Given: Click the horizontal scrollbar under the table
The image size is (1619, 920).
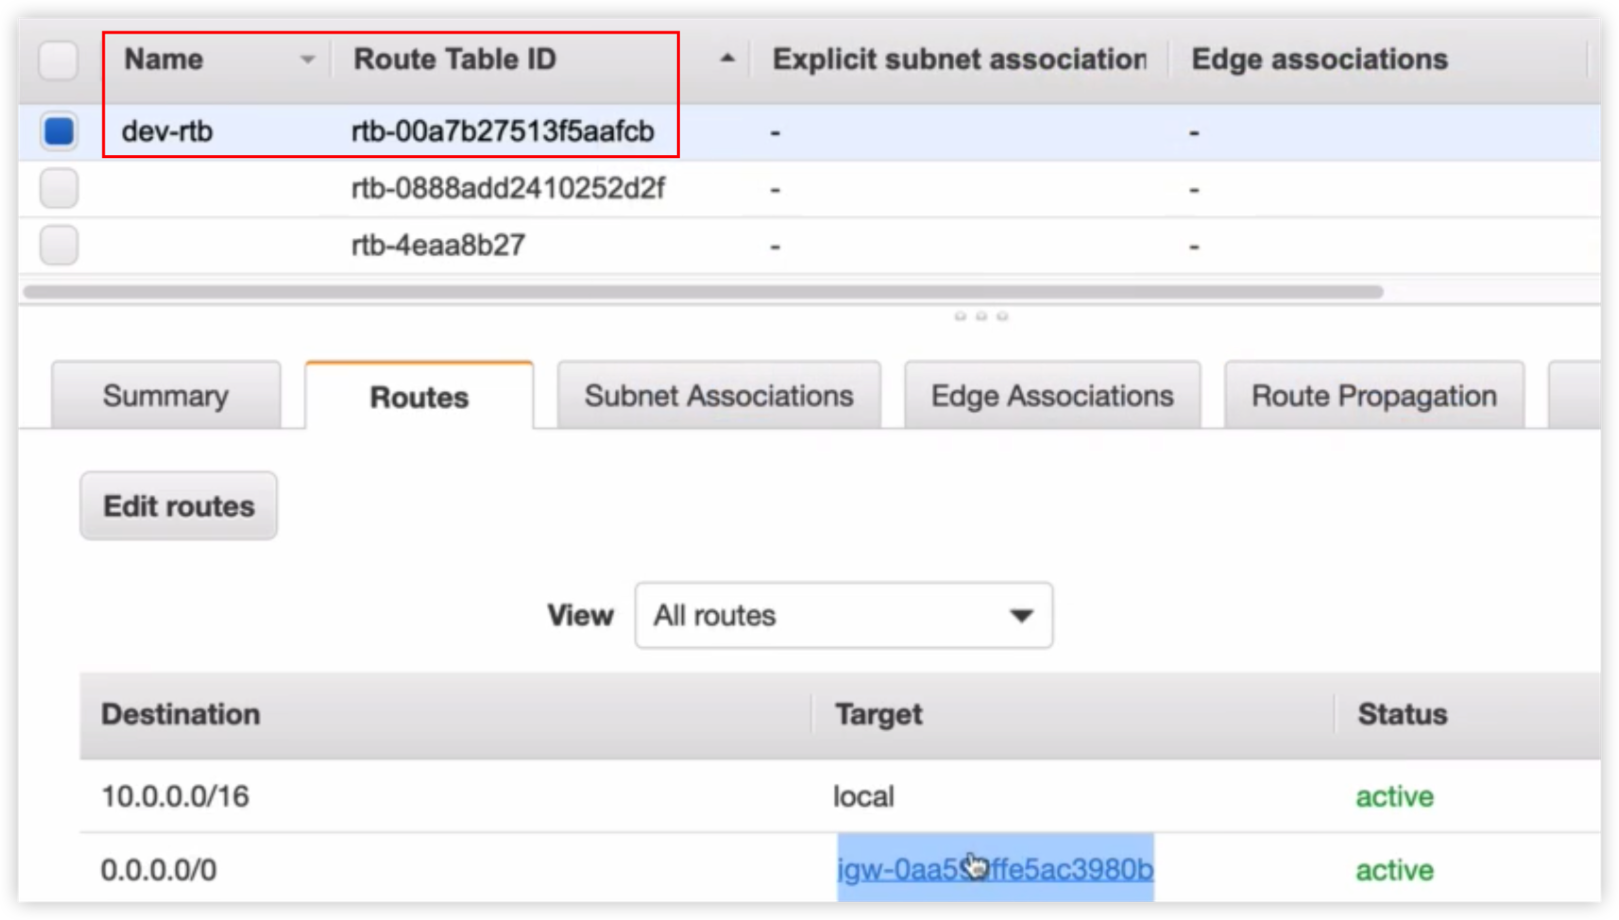Looking at the screenshot, I should 702,292.
